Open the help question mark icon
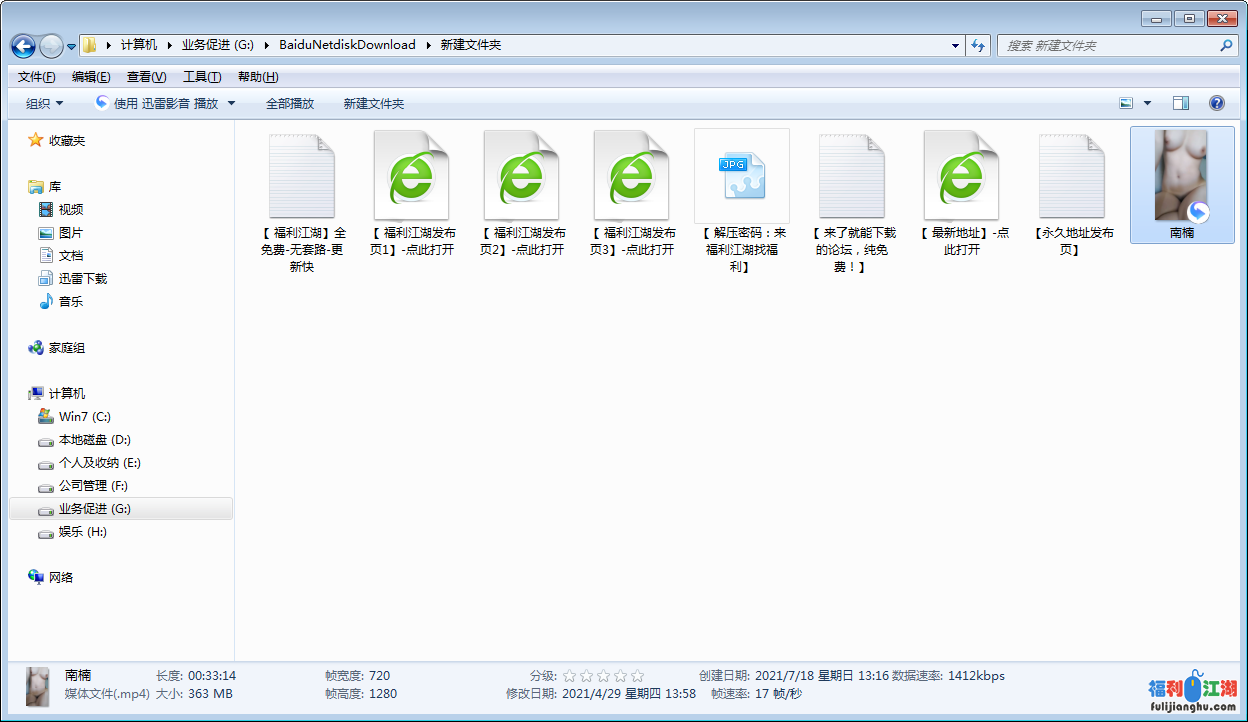Screen dimensions: 1248x722 pyautogui.click(x=1217, y=103)
